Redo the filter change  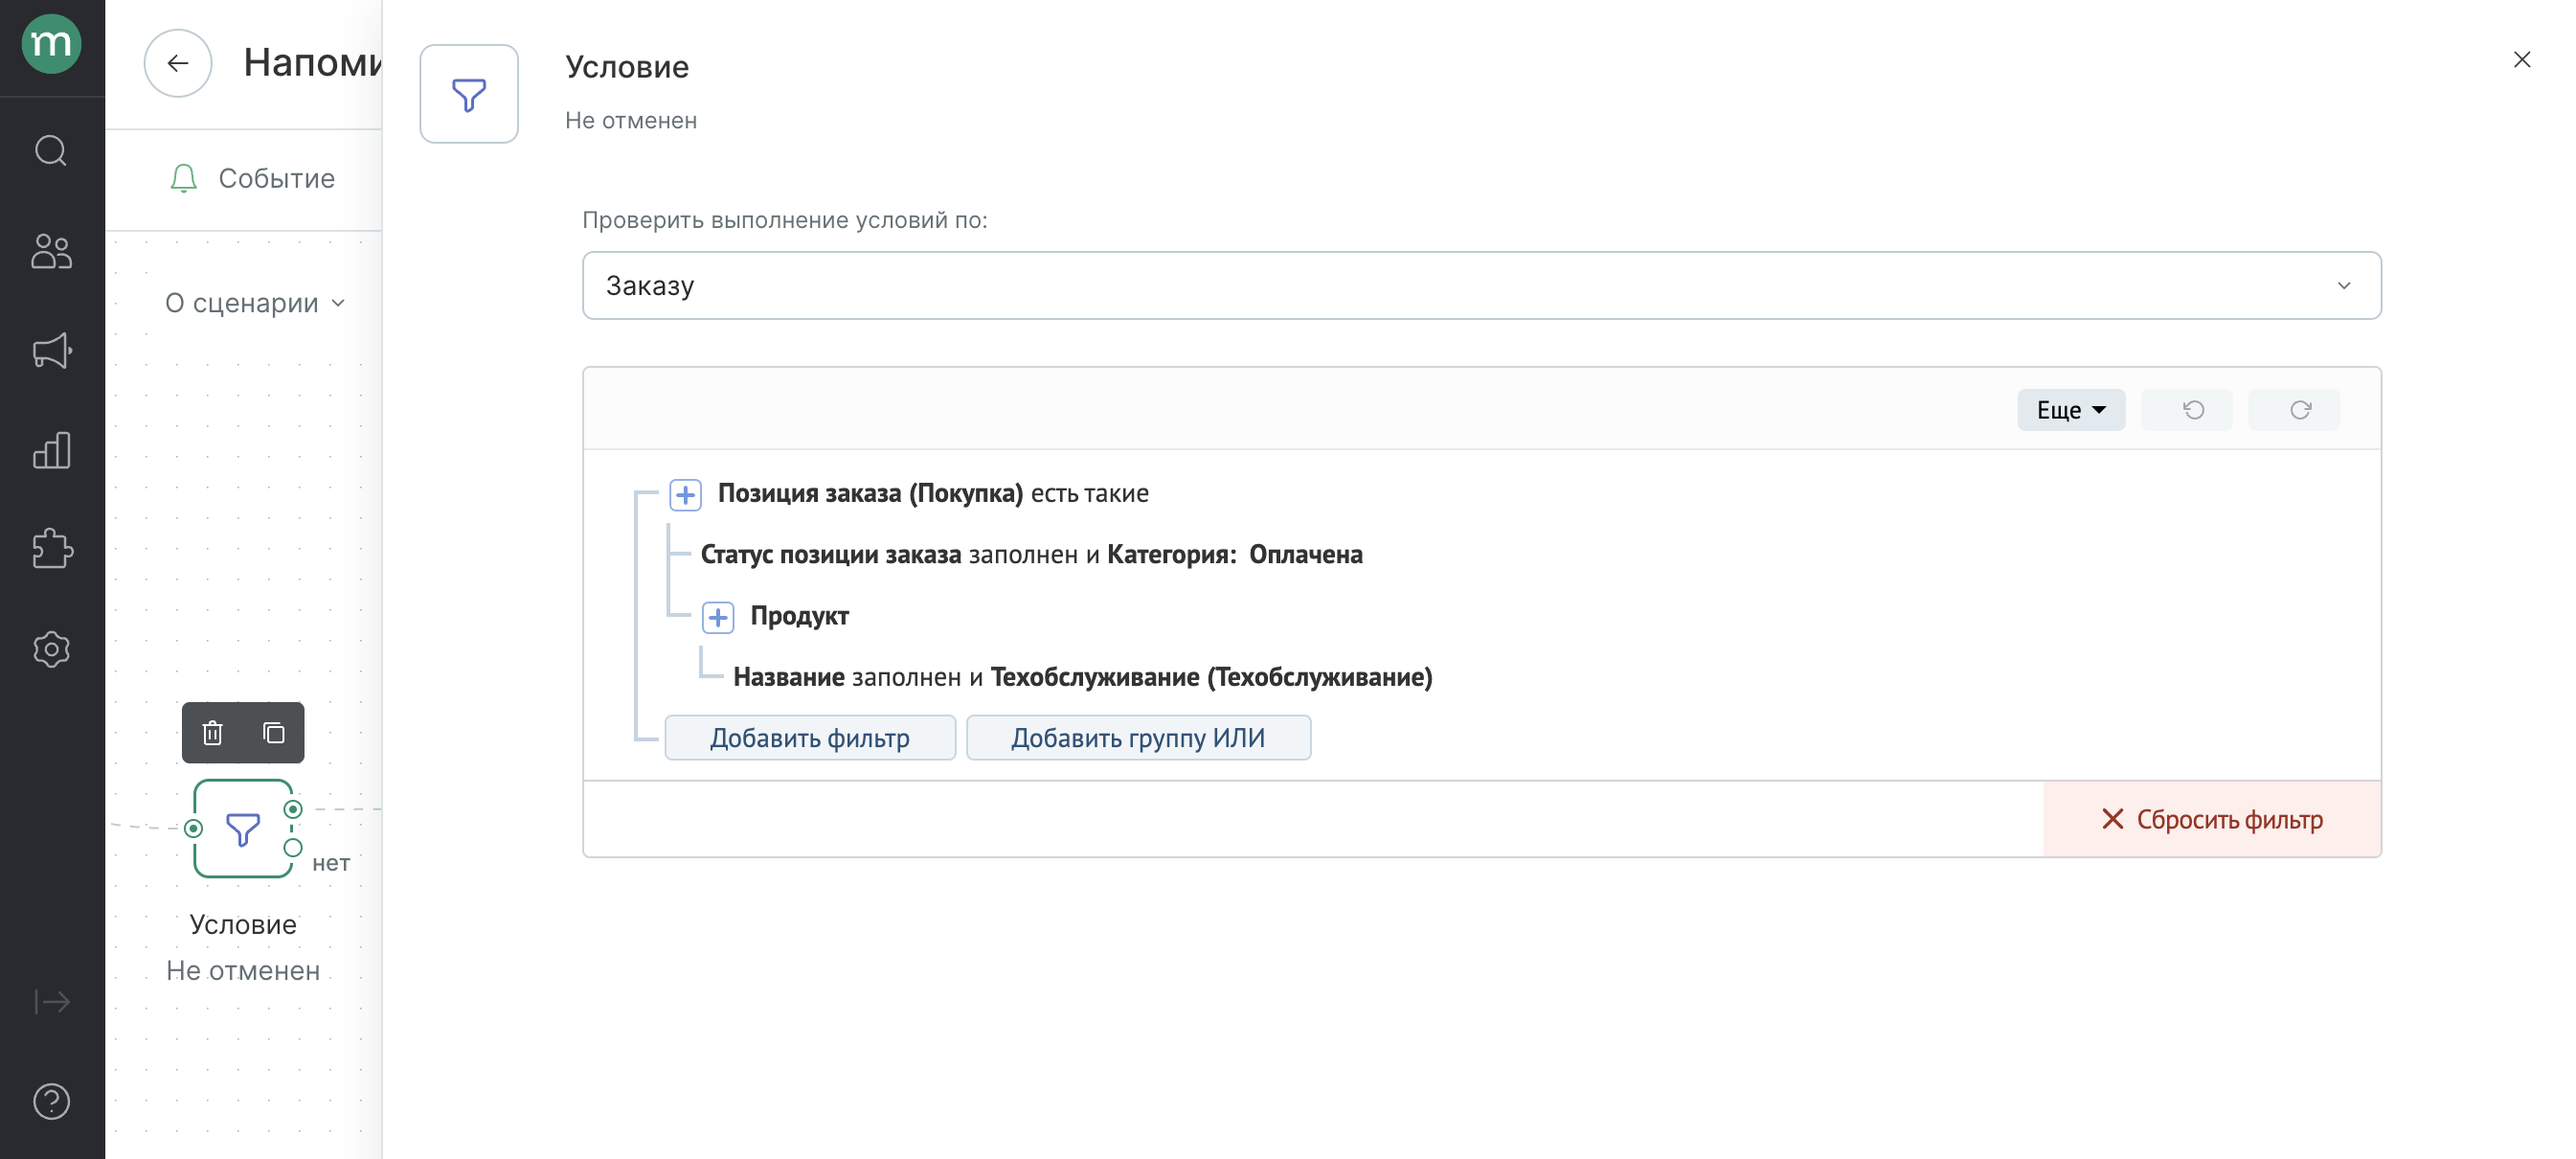pos(2294,410)
